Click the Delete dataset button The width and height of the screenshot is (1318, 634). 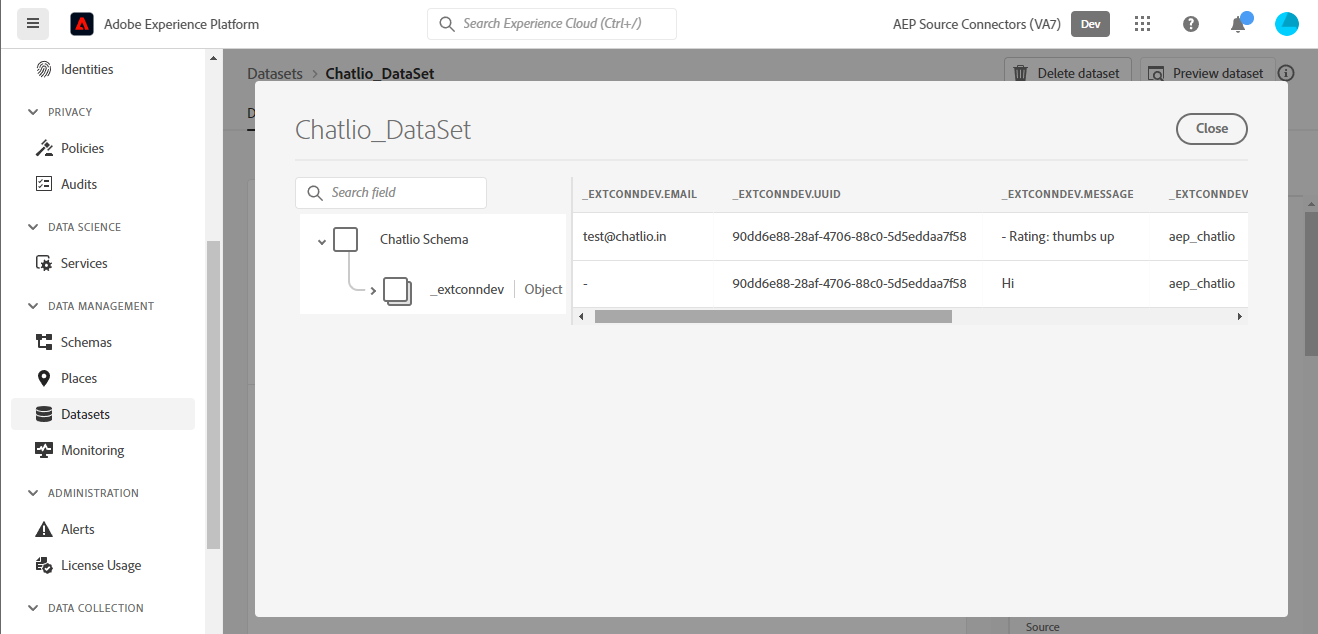tap(1068, 73)
